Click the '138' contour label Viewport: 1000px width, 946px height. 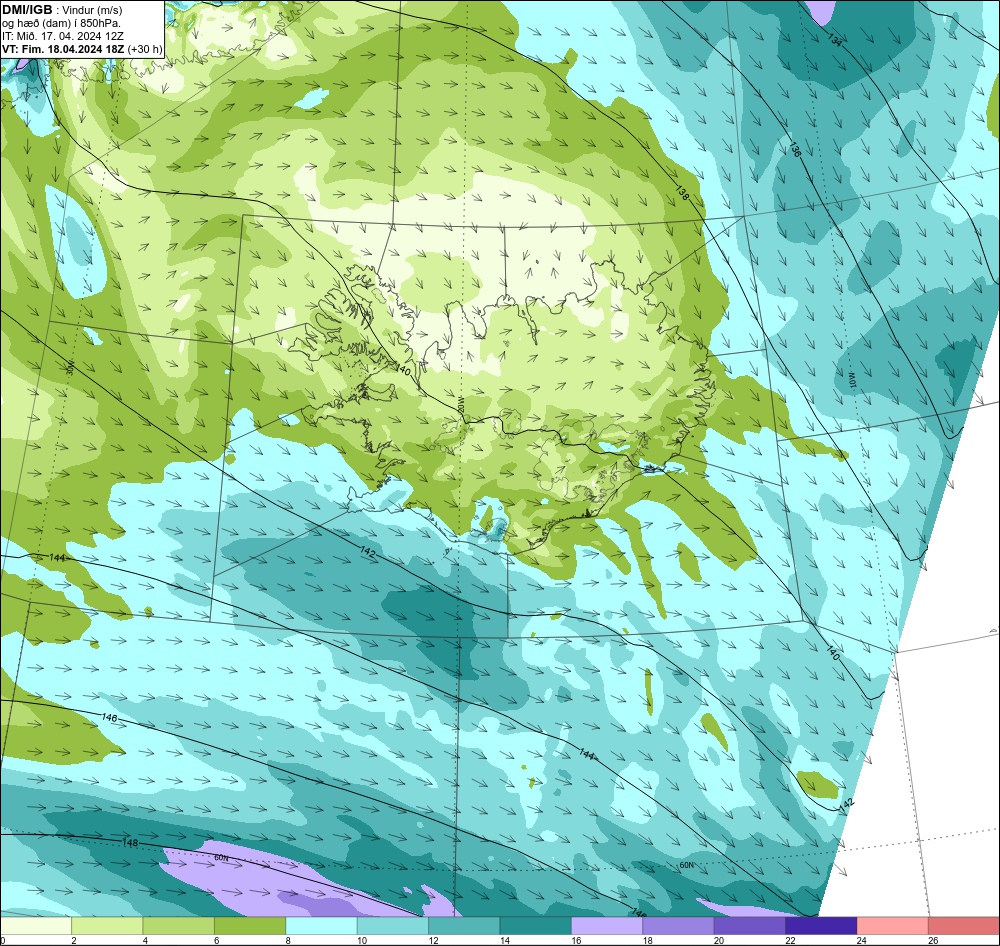click(682, 193)
